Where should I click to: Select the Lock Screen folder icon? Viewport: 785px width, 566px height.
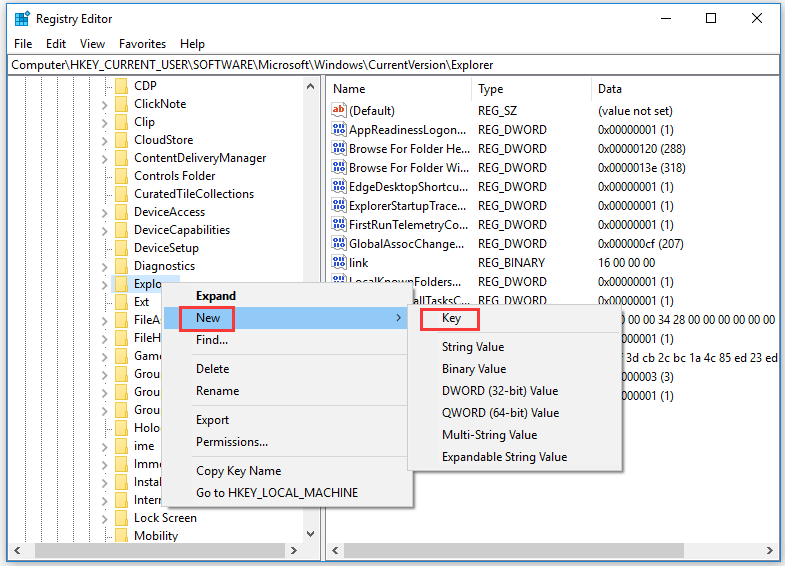121,518
